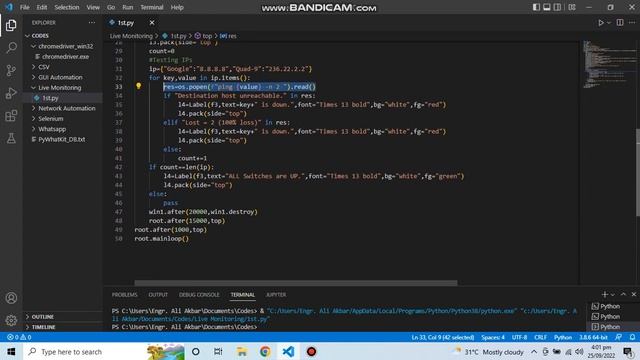Open the Testing flask view
This screenshot has height=360, width=640.
[11, 138]
